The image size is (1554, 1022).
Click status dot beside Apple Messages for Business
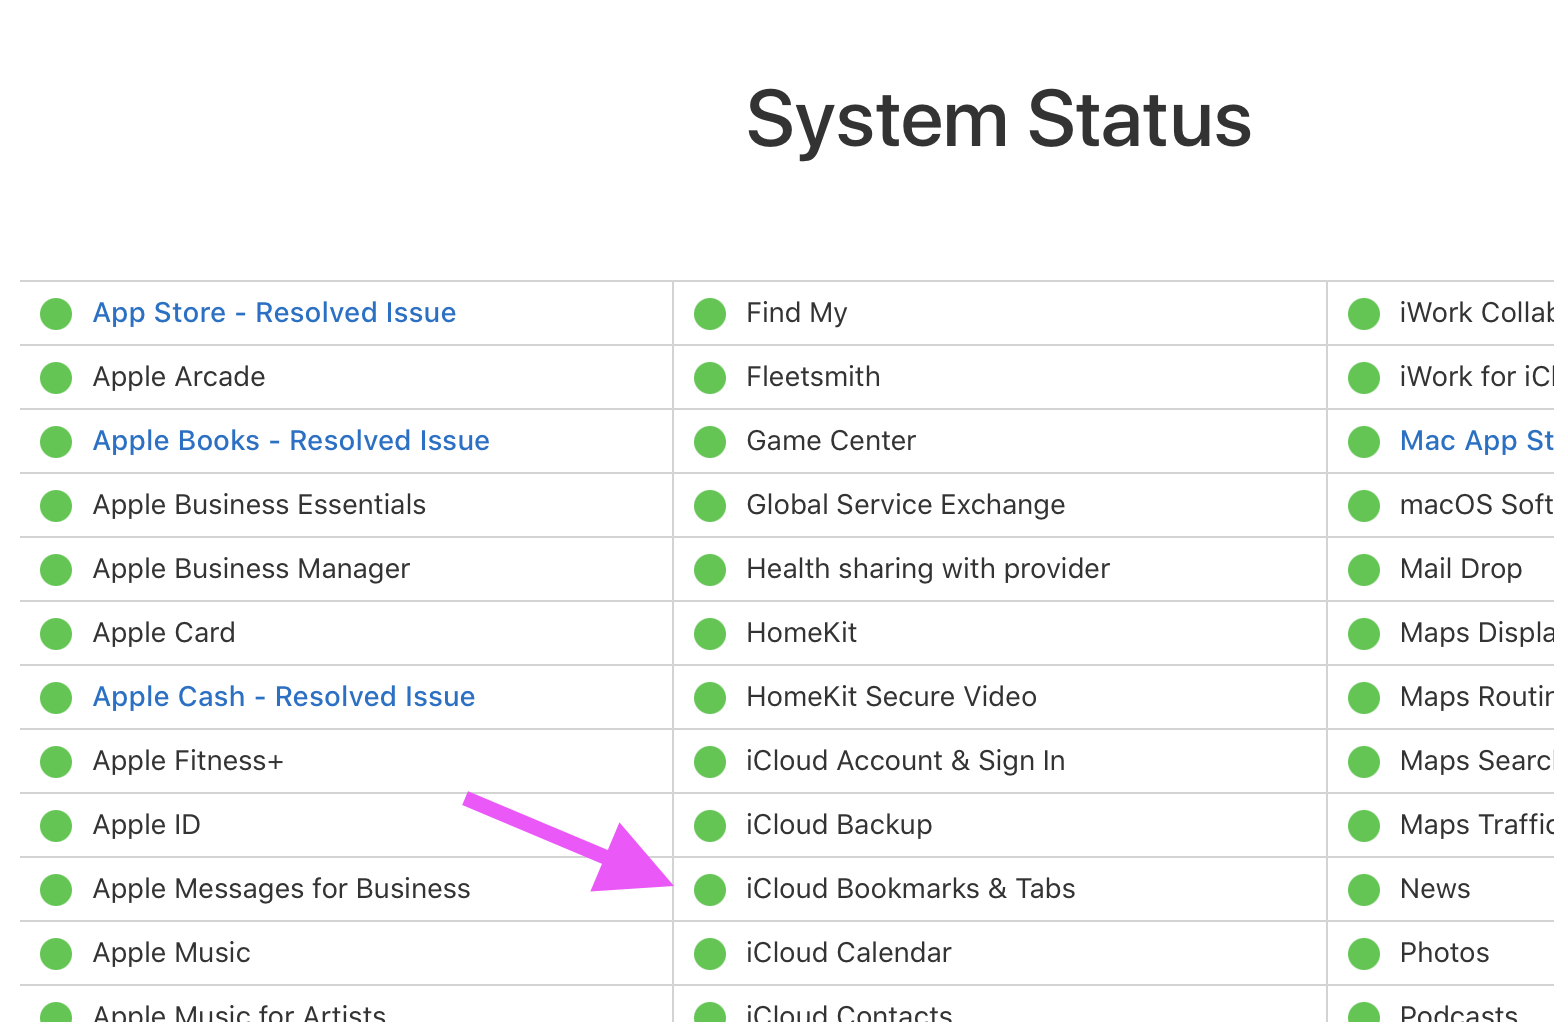[x=56, y=890]
